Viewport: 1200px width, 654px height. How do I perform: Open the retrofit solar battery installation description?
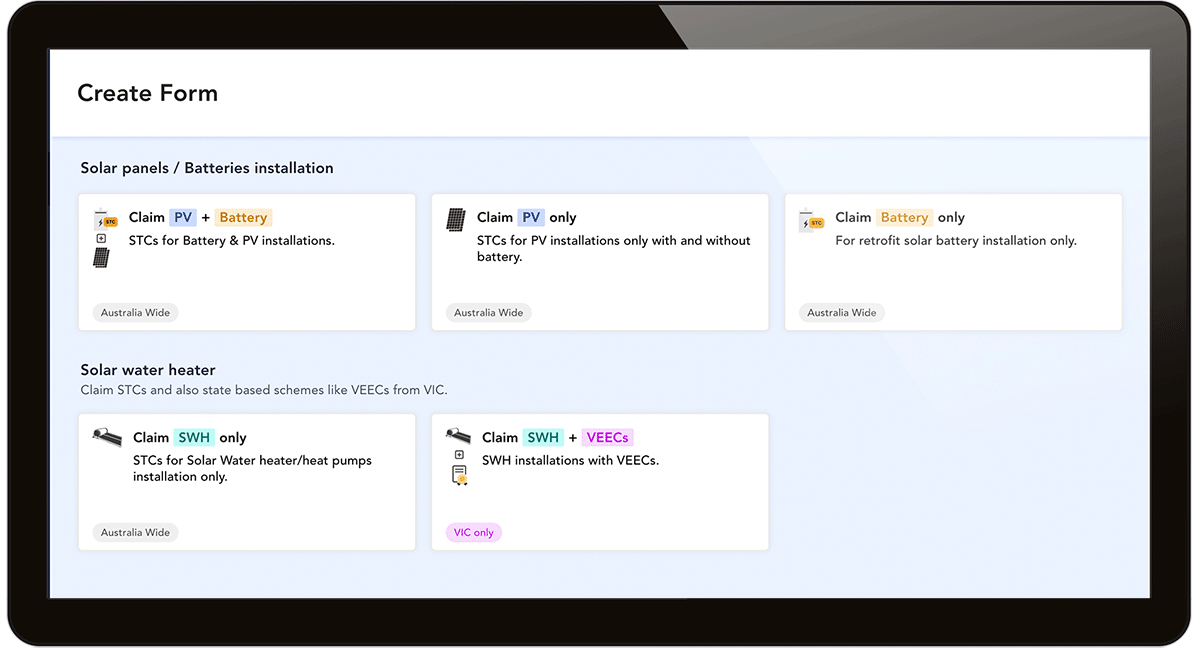point(955,241)
